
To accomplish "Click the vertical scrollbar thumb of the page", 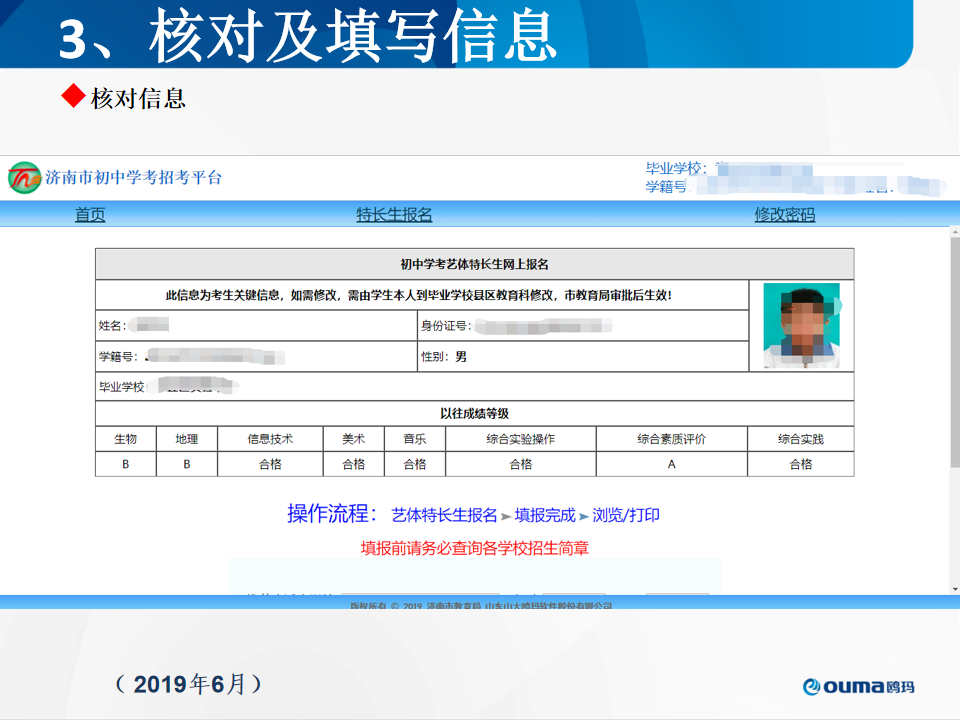I will pos(955,352).
